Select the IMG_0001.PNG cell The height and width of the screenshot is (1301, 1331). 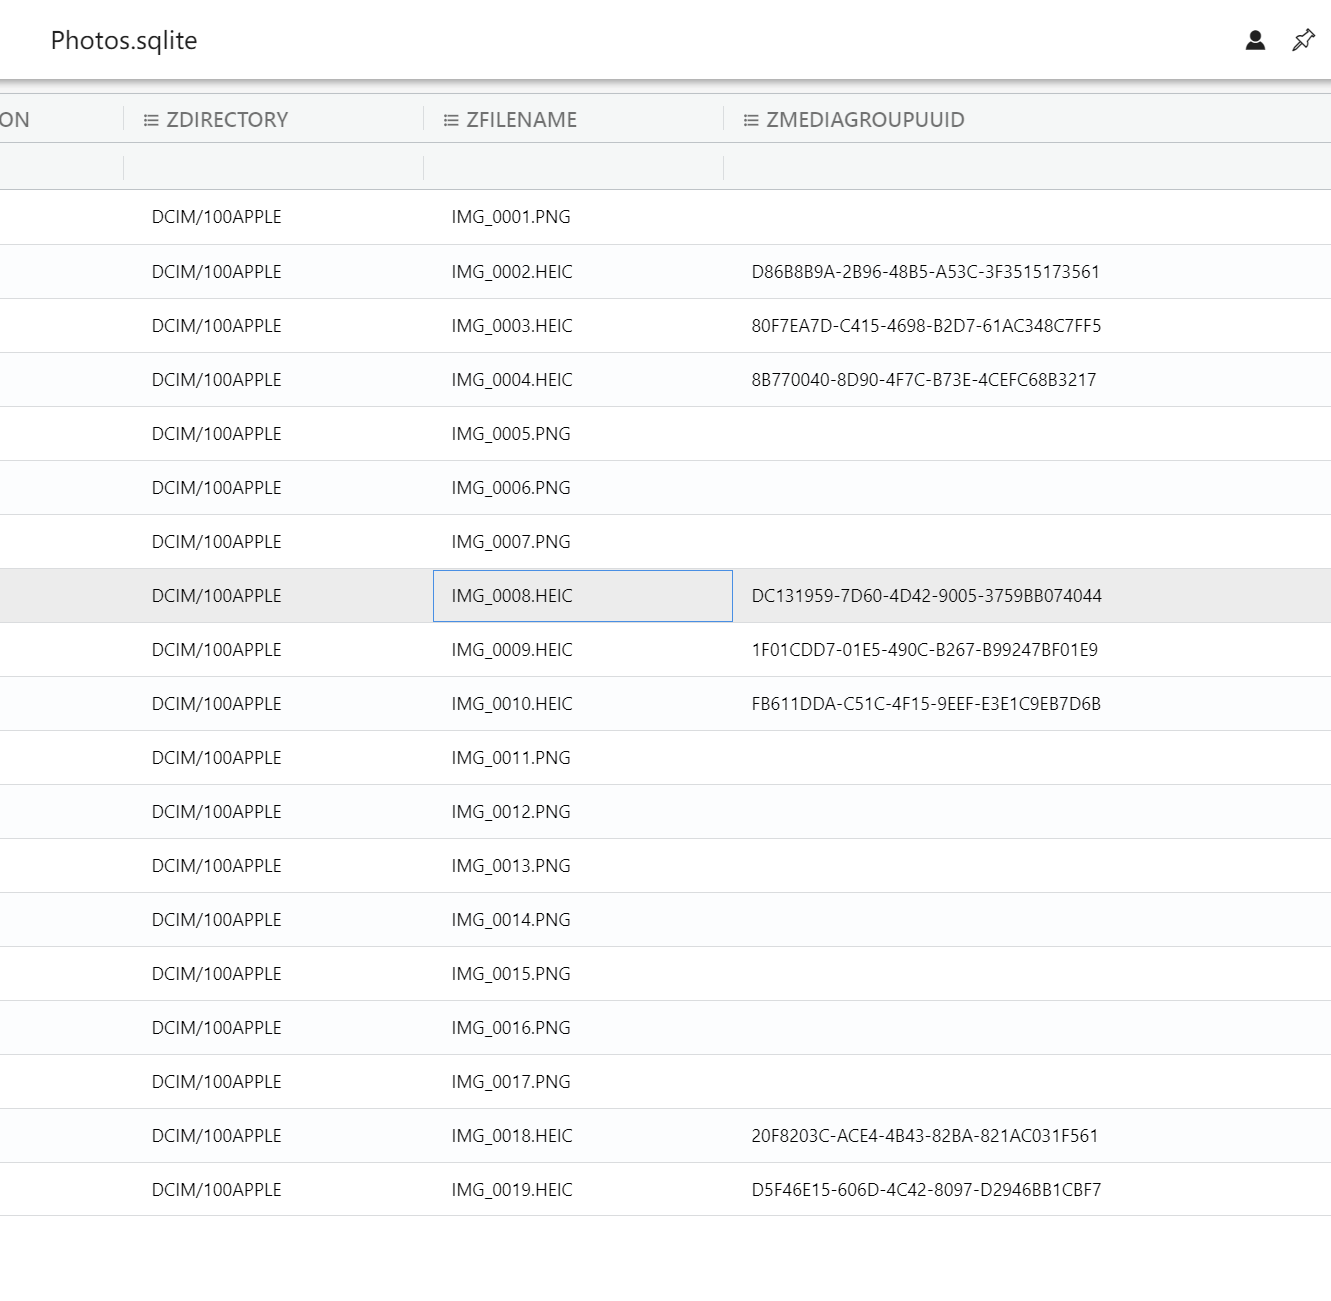click(511, 217)
